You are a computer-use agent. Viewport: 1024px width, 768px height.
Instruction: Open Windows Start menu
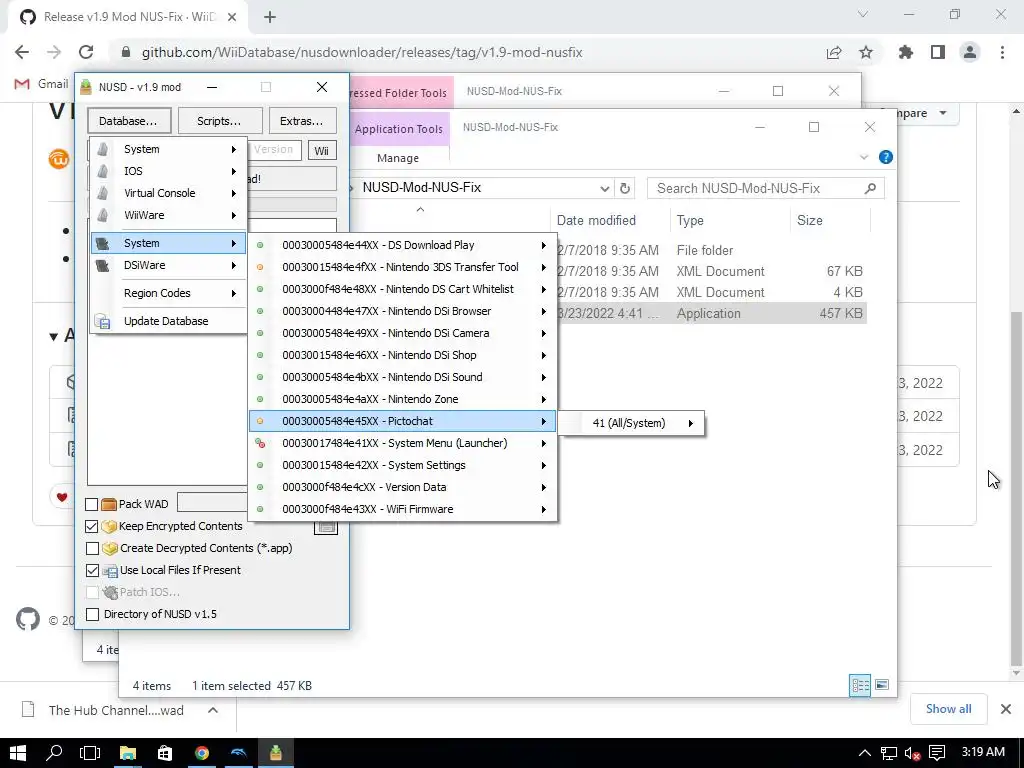point(18,753)
